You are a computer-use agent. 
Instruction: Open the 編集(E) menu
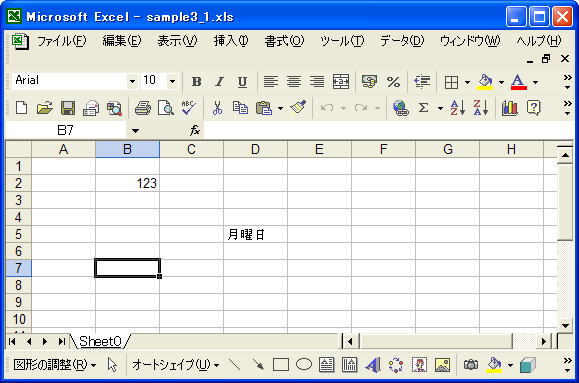pyautogui.click(x=122, y=41)
